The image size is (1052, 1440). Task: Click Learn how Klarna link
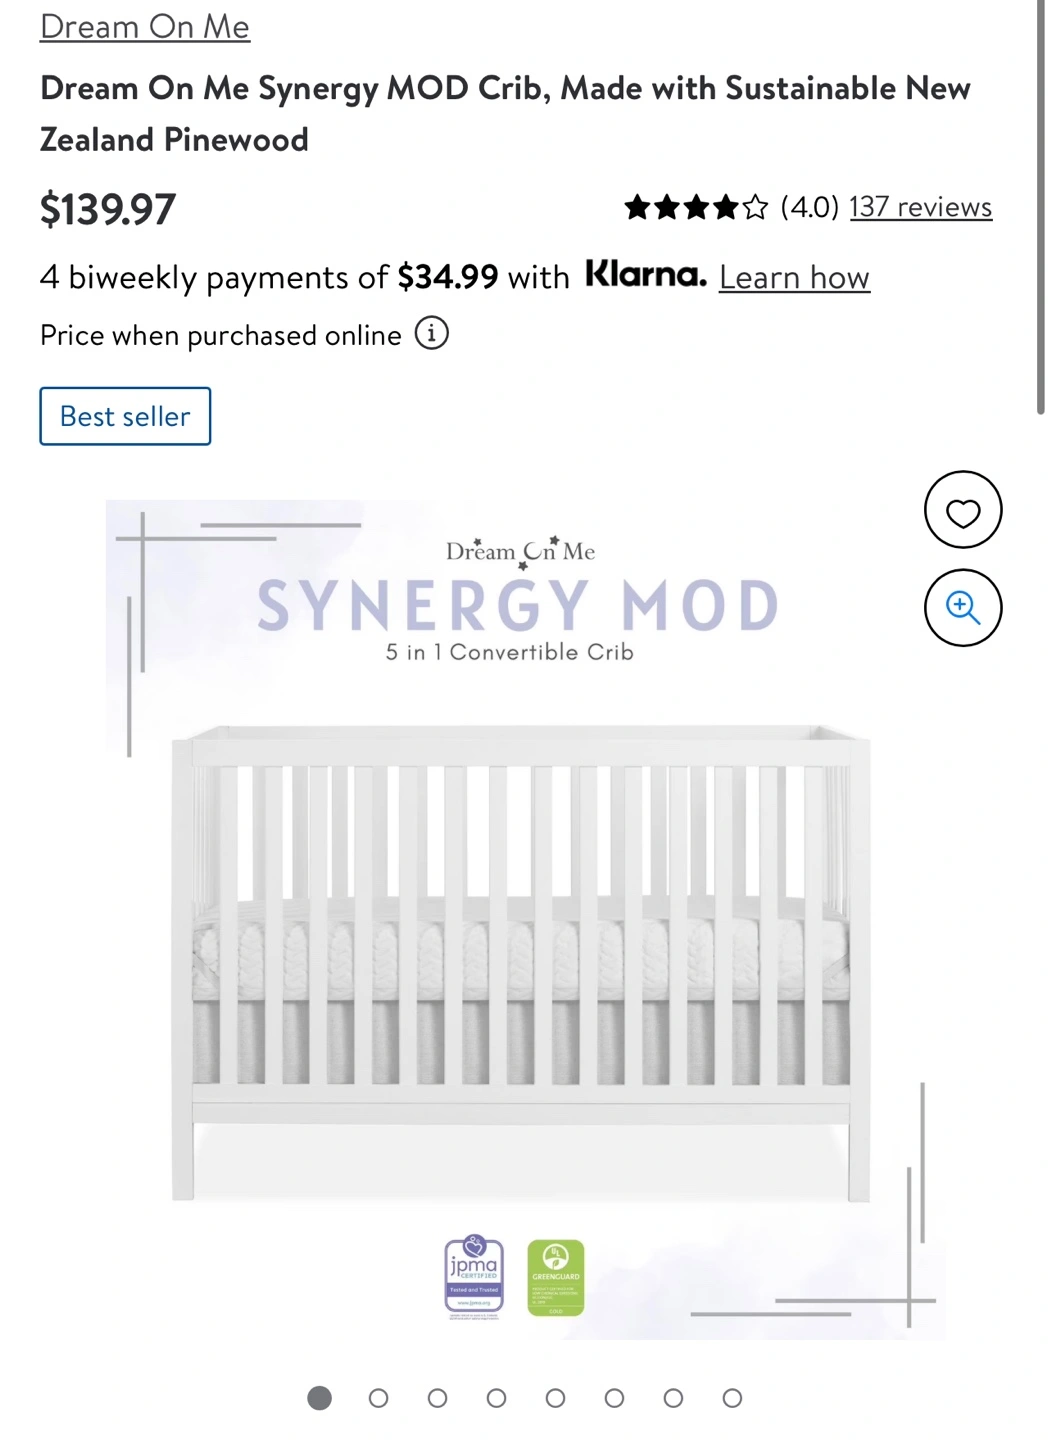click(x=794, y=277)
